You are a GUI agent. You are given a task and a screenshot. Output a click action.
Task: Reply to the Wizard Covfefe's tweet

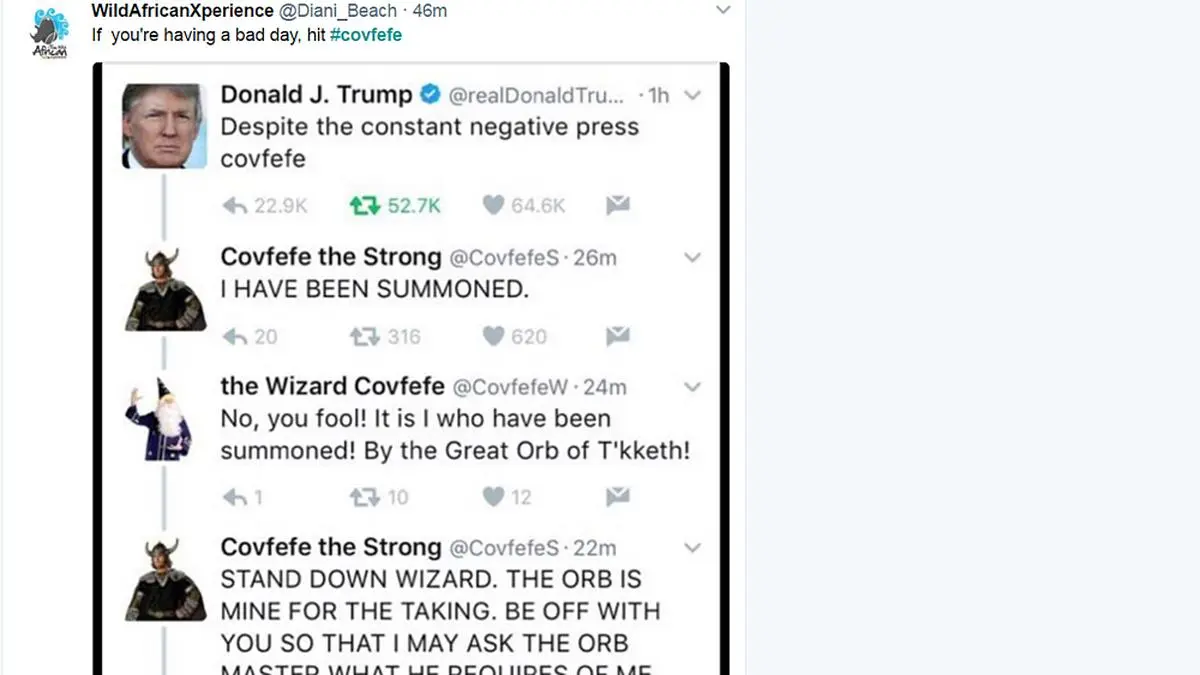[234, 497]
